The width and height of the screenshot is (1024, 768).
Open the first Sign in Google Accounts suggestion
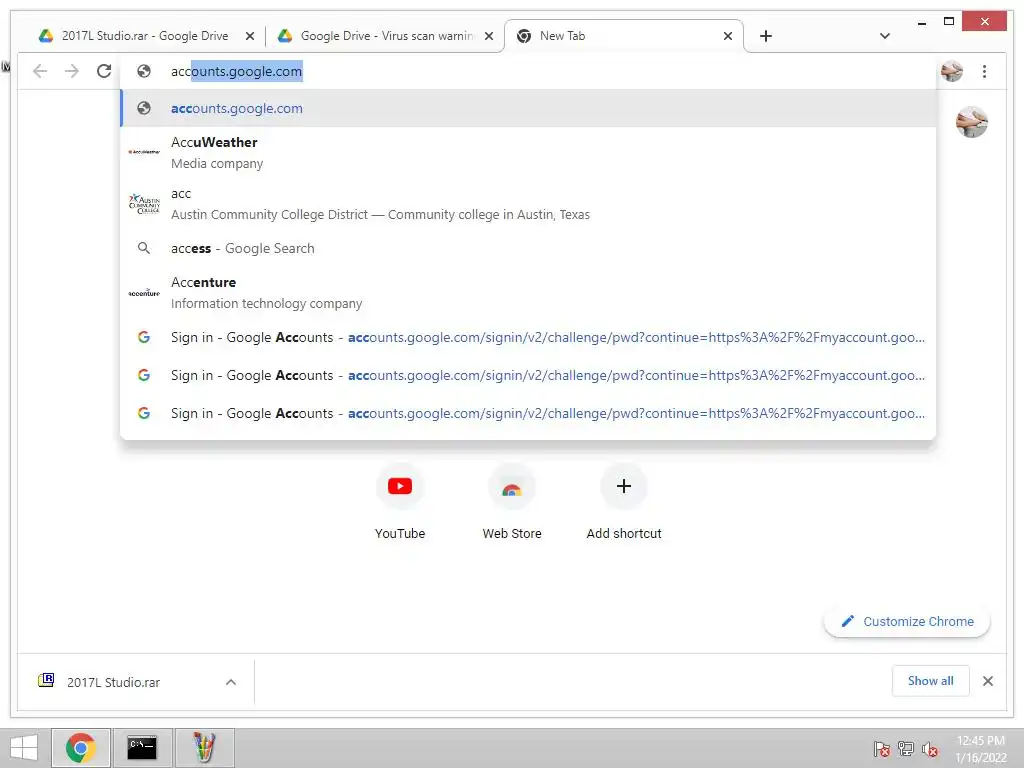[x=528, y=337]
